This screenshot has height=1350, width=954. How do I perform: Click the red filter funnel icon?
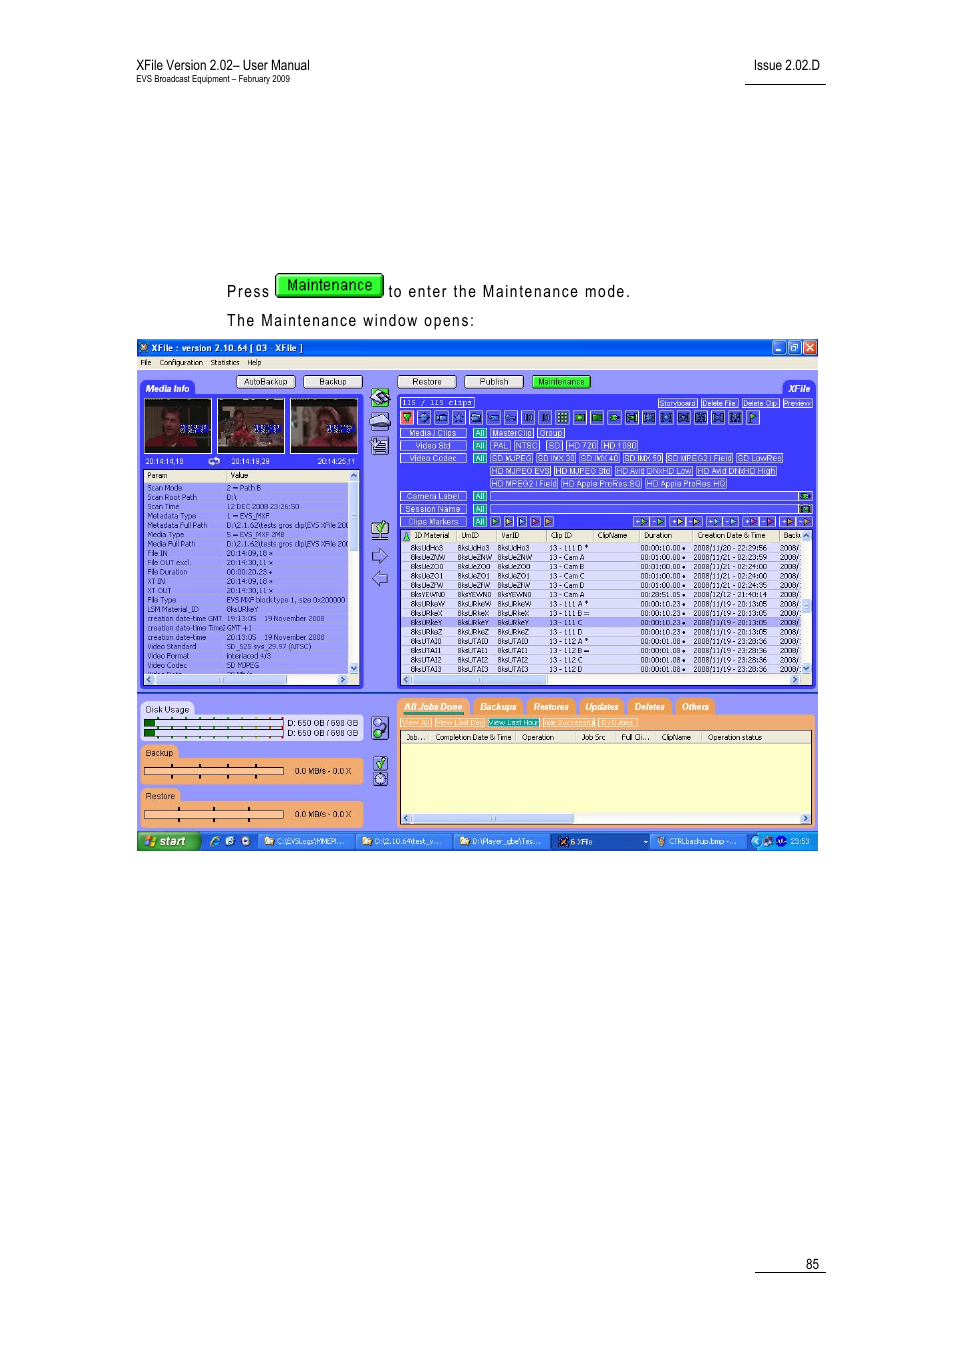point(407,418)
